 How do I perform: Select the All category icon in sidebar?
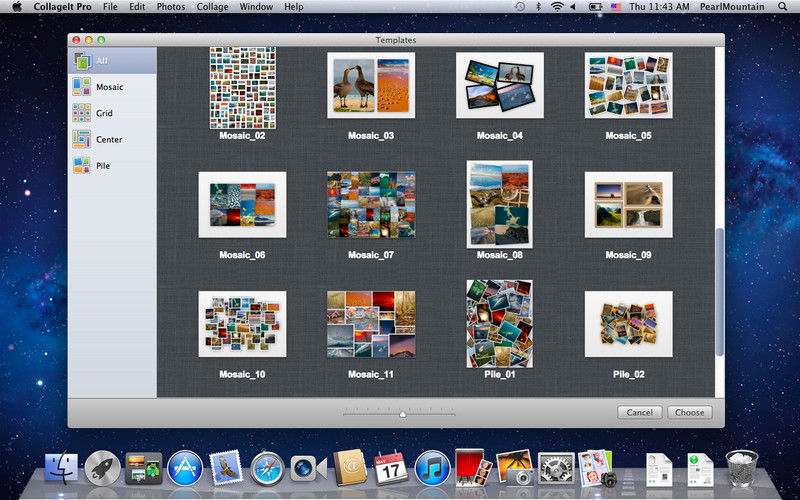point(82,61)
